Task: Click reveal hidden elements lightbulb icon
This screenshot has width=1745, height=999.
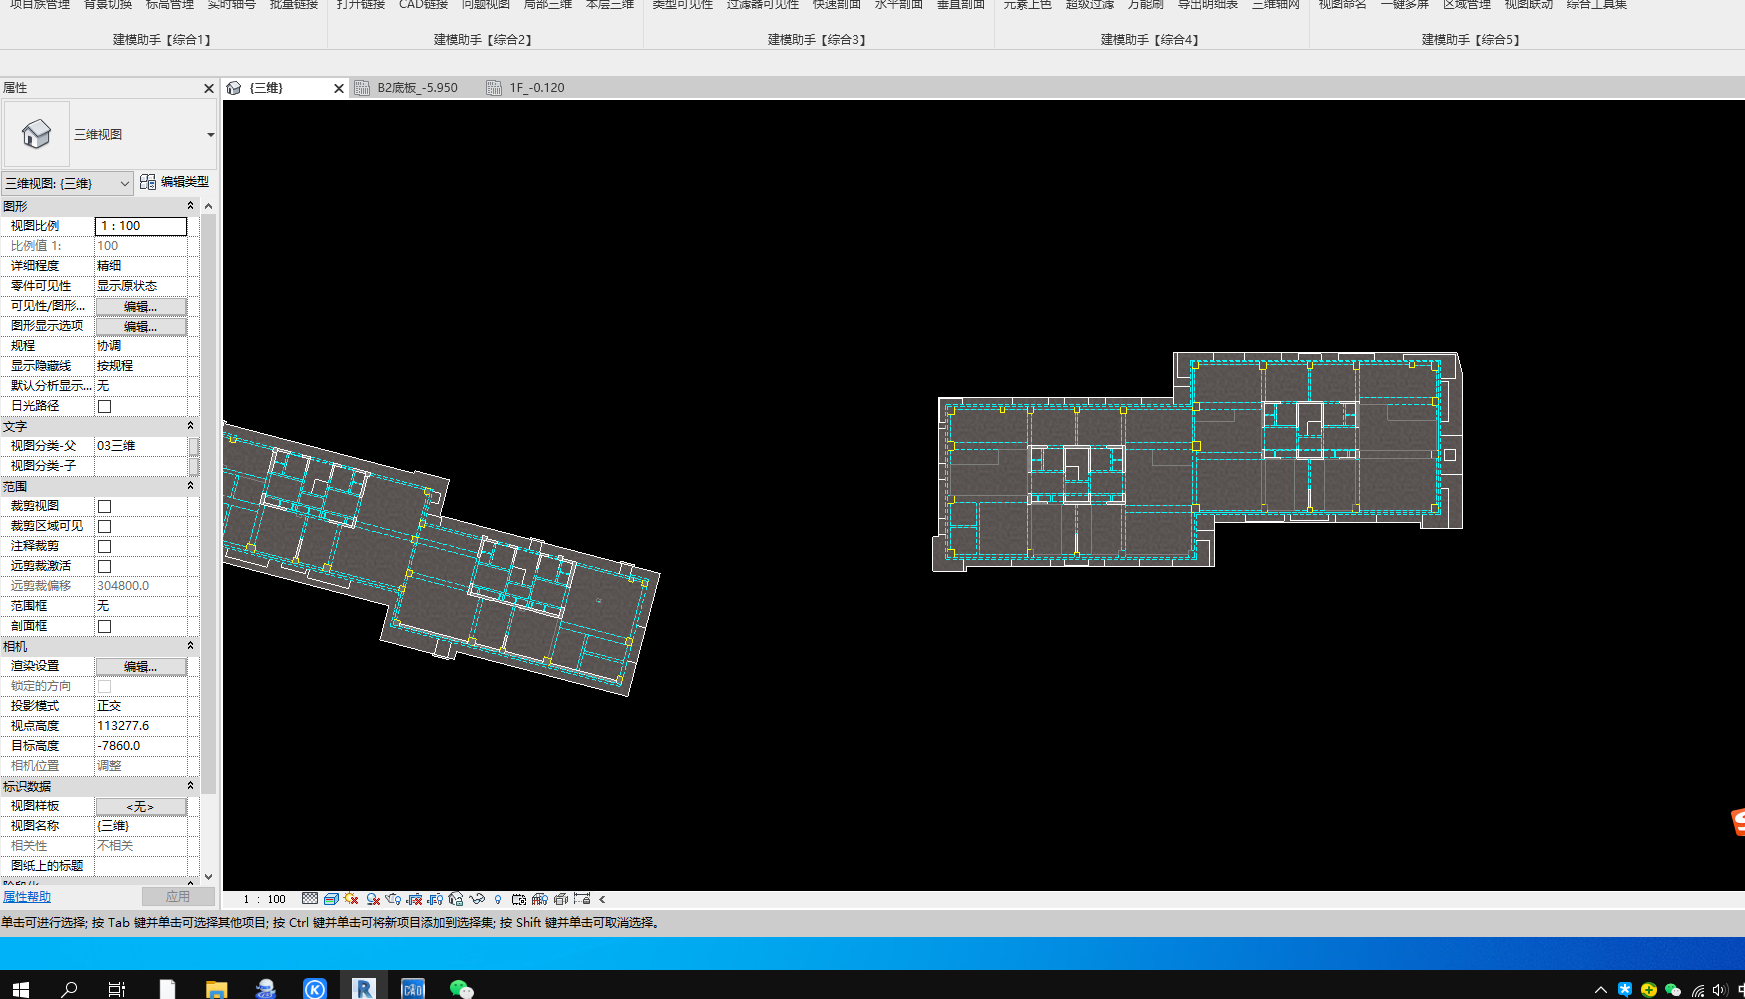Action: [x=498, y=899]
